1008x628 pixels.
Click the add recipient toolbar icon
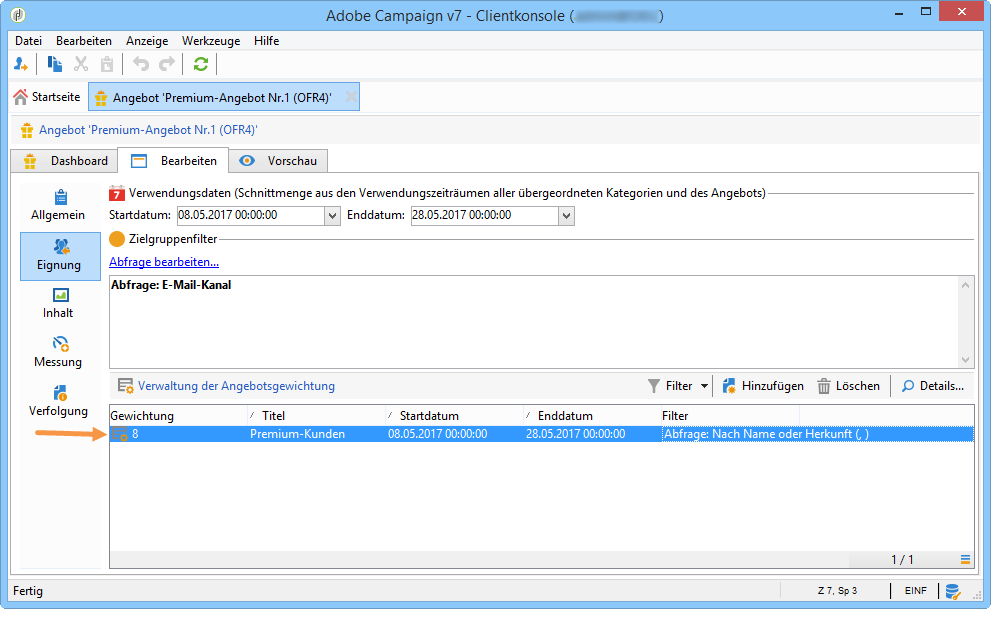[21, 64]
